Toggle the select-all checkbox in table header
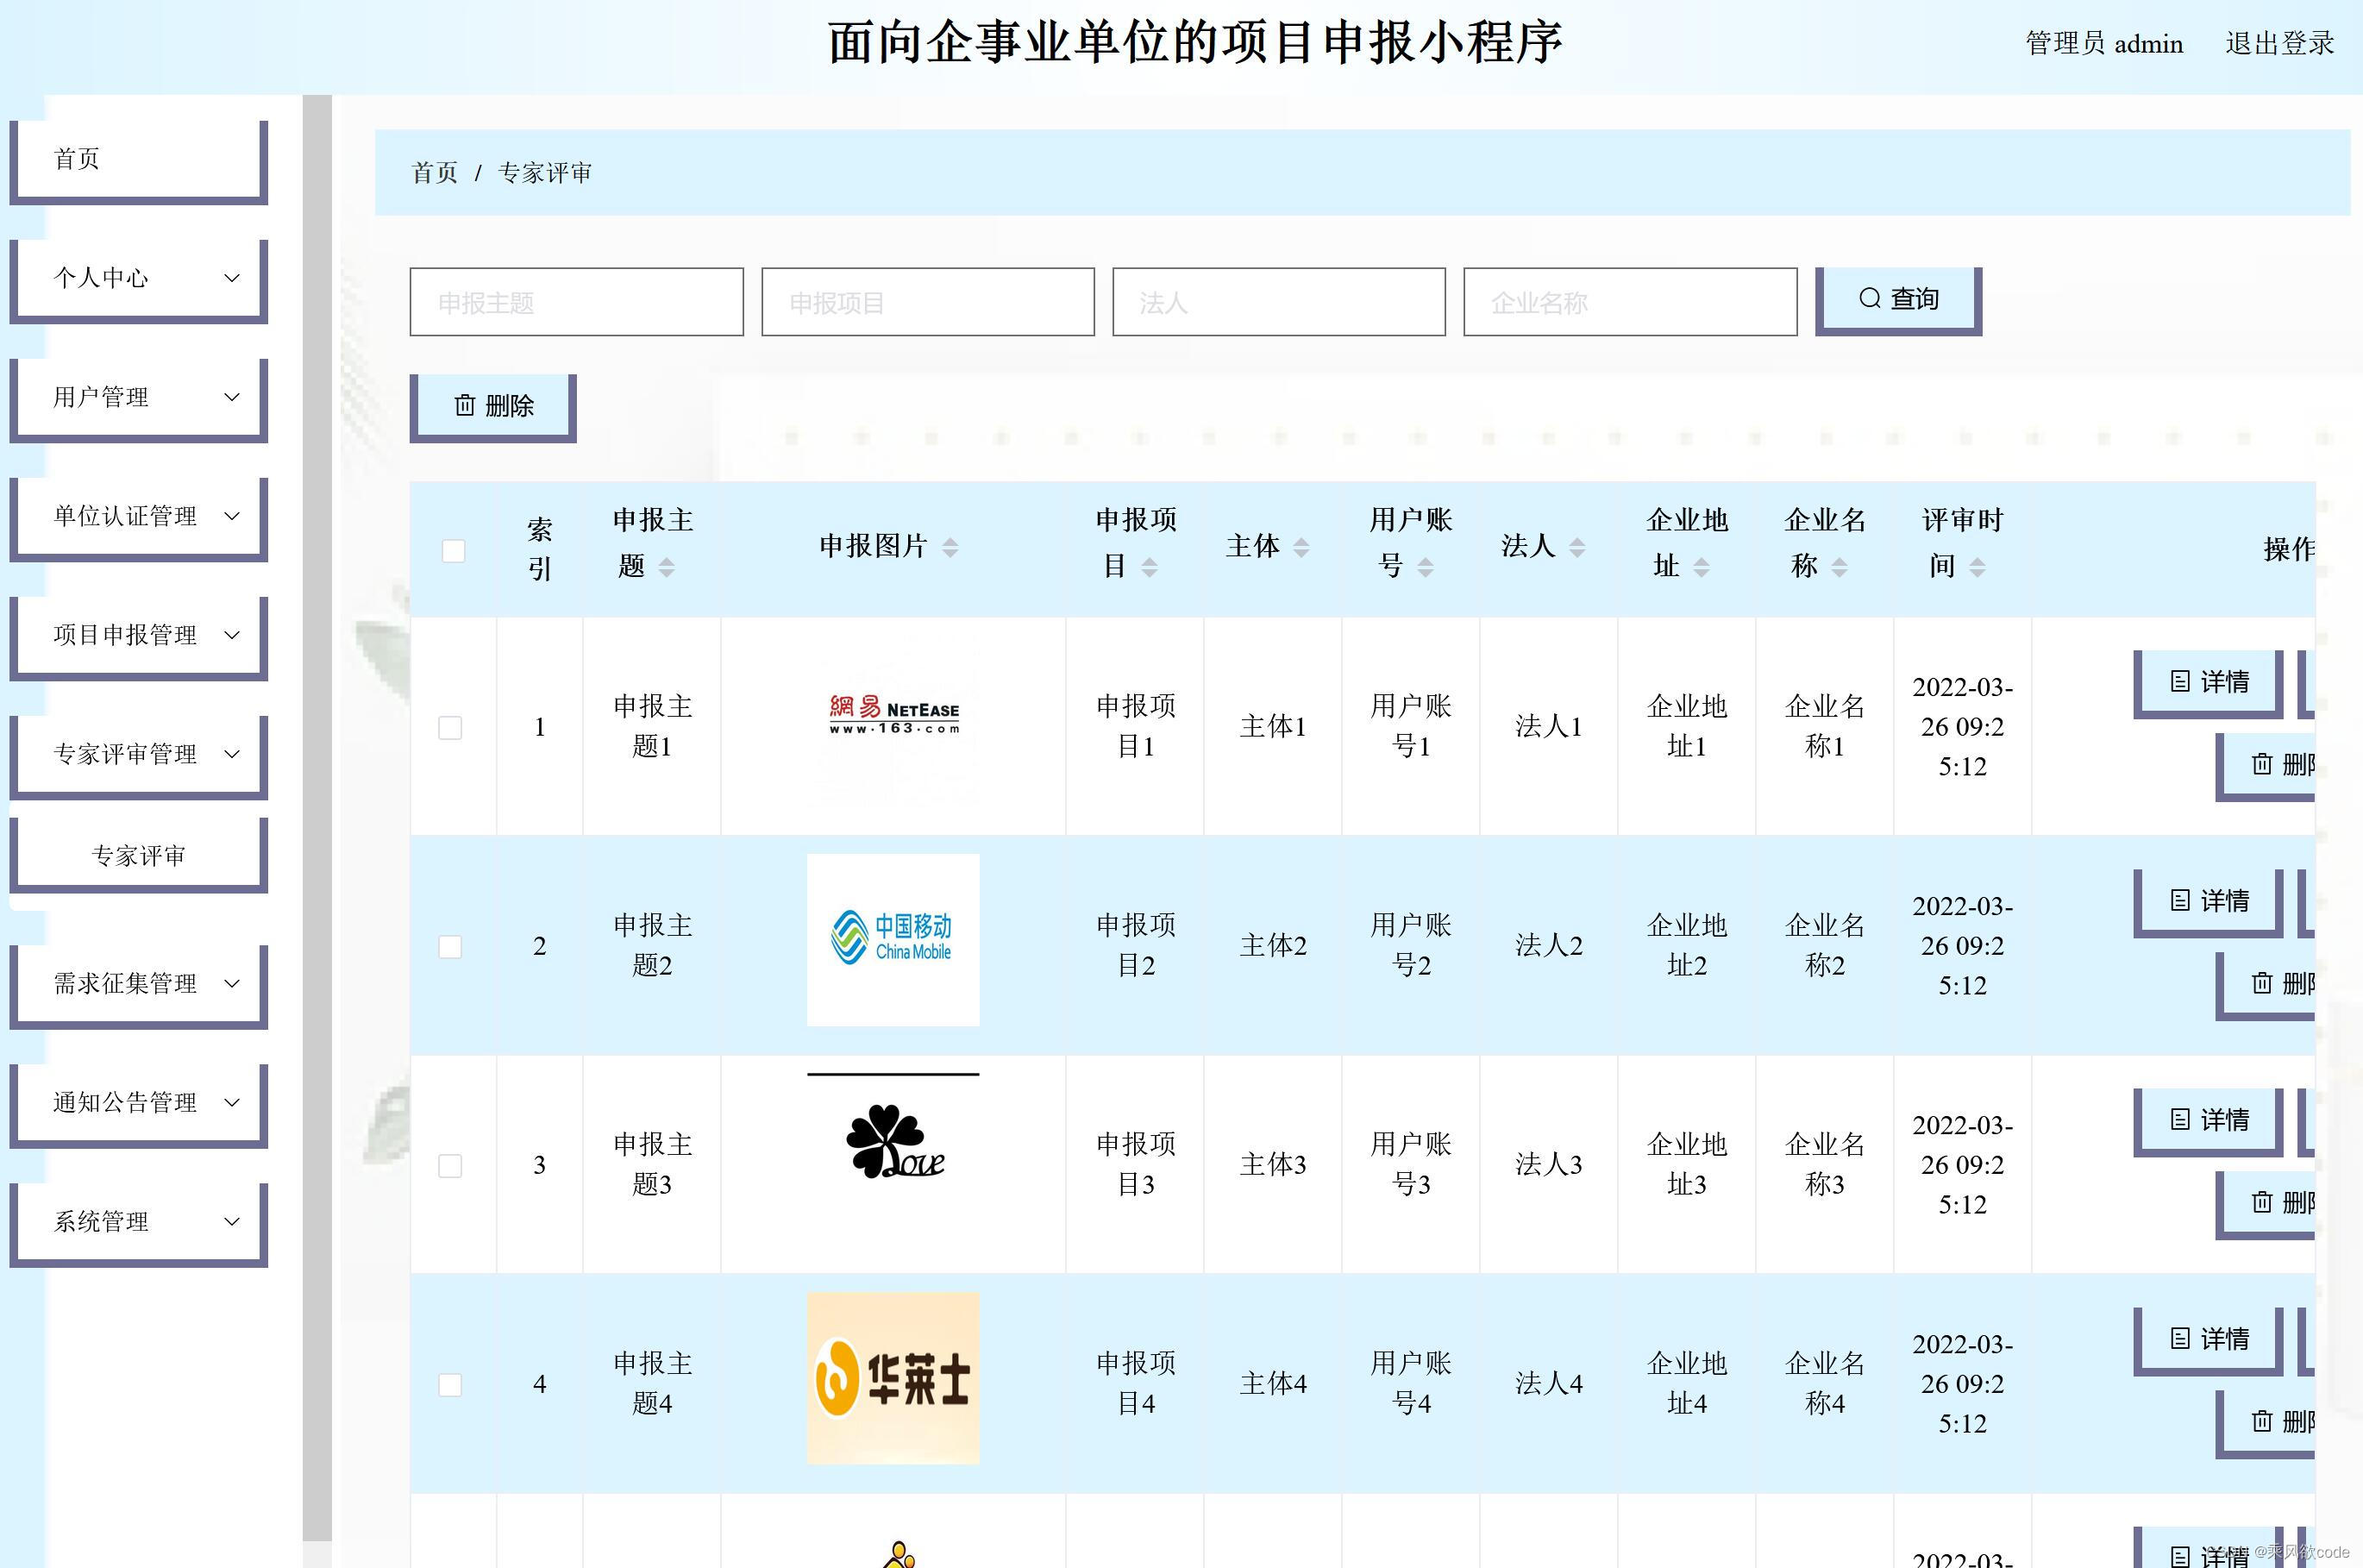The width and height of the screenshot is (2363, 1568). coord(453,551)
